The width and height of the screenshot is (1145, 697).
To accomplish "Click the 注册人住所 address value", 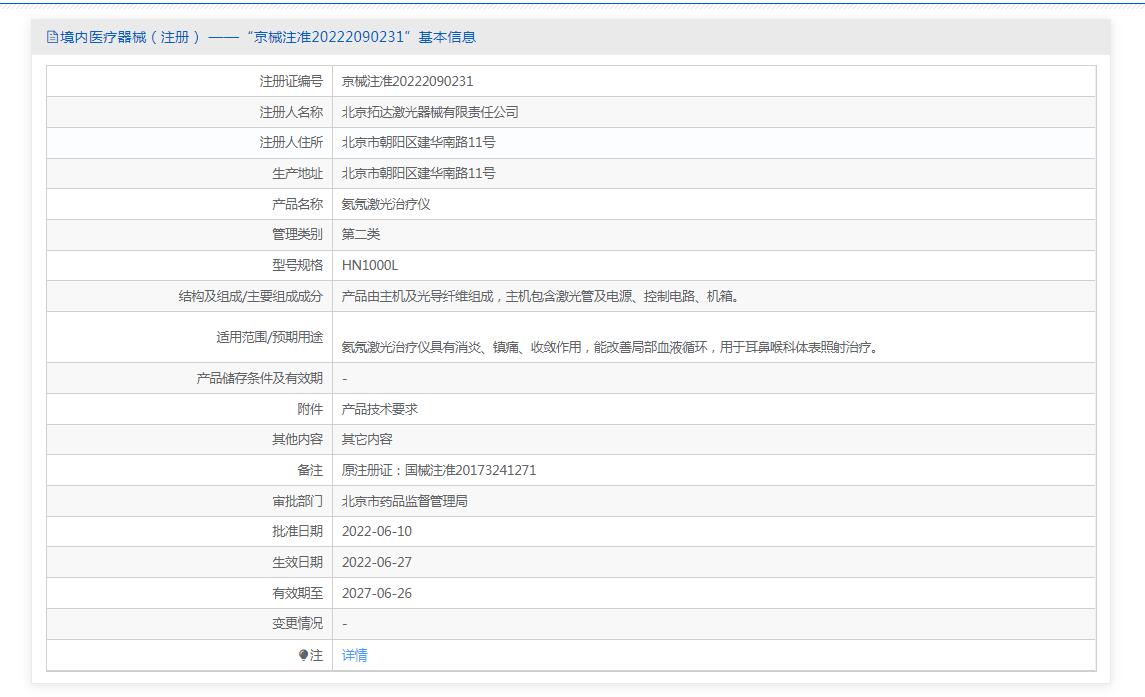I will point(418,142).
